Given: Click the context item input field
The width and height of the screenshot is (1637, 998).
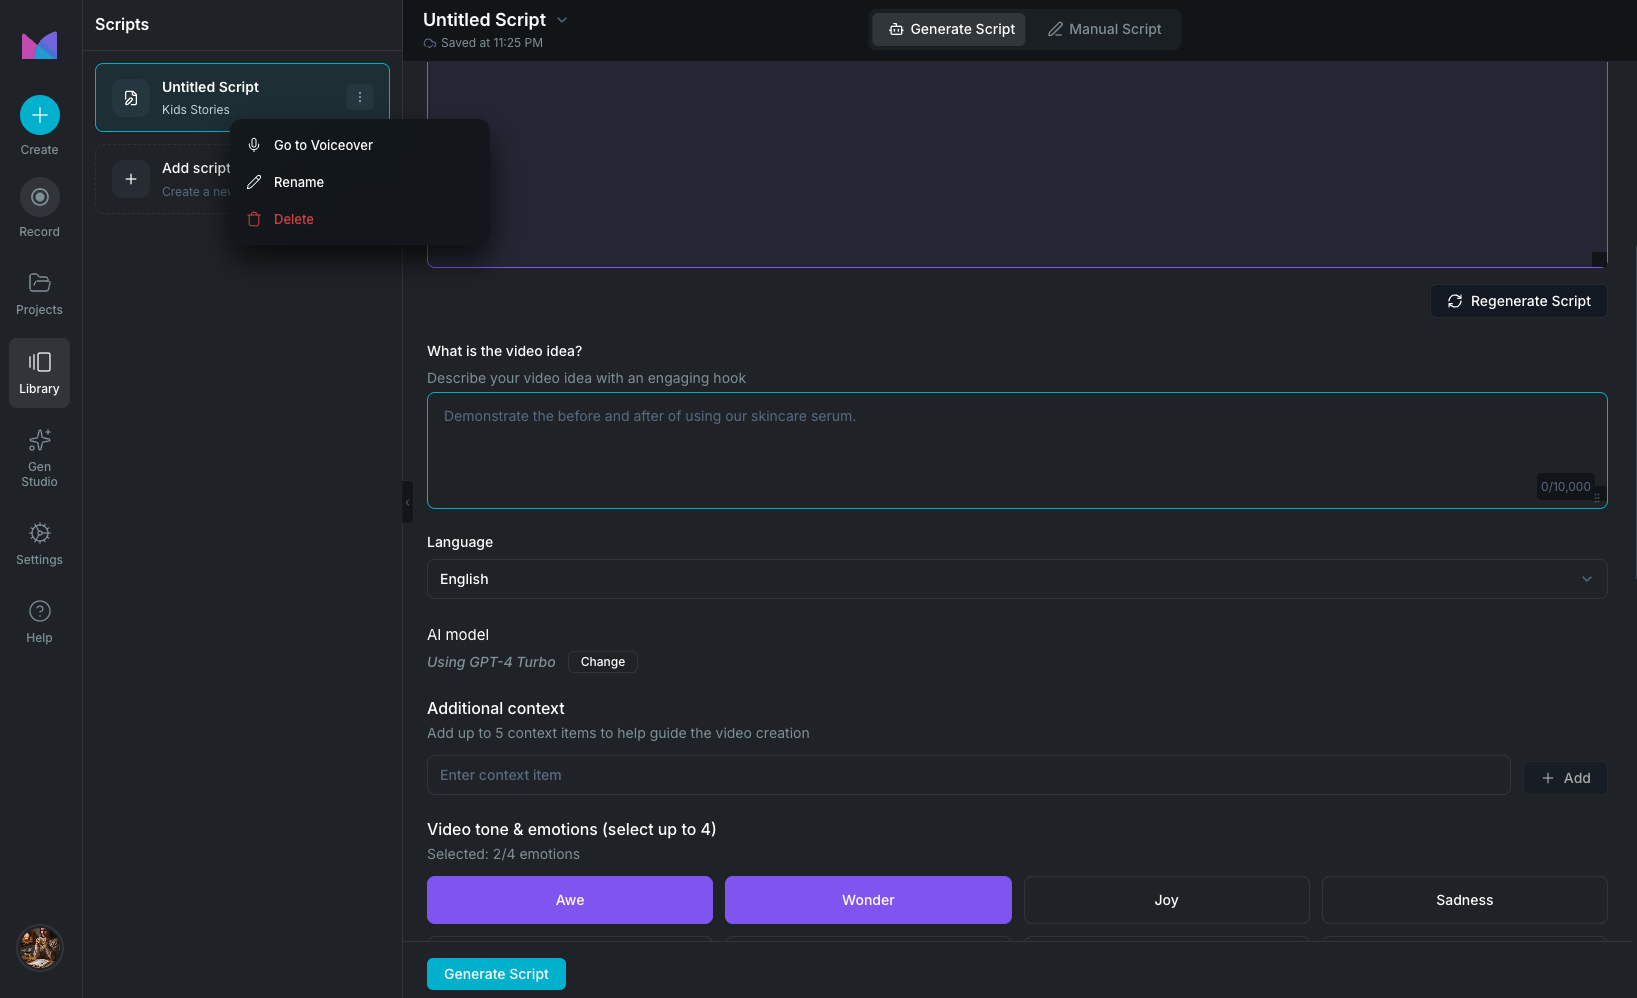Looking at the screenshot, I should pyautogui.click(x=967, y=774).
